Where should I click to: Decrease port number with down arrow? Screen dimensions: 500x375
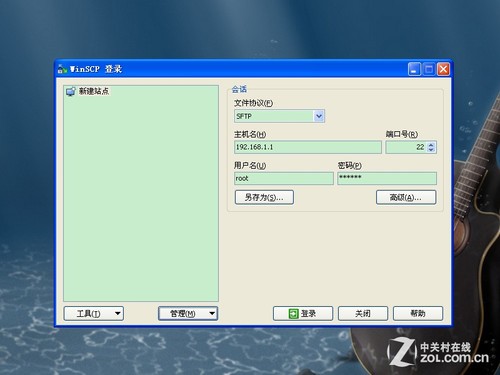(x=431, y=150)
